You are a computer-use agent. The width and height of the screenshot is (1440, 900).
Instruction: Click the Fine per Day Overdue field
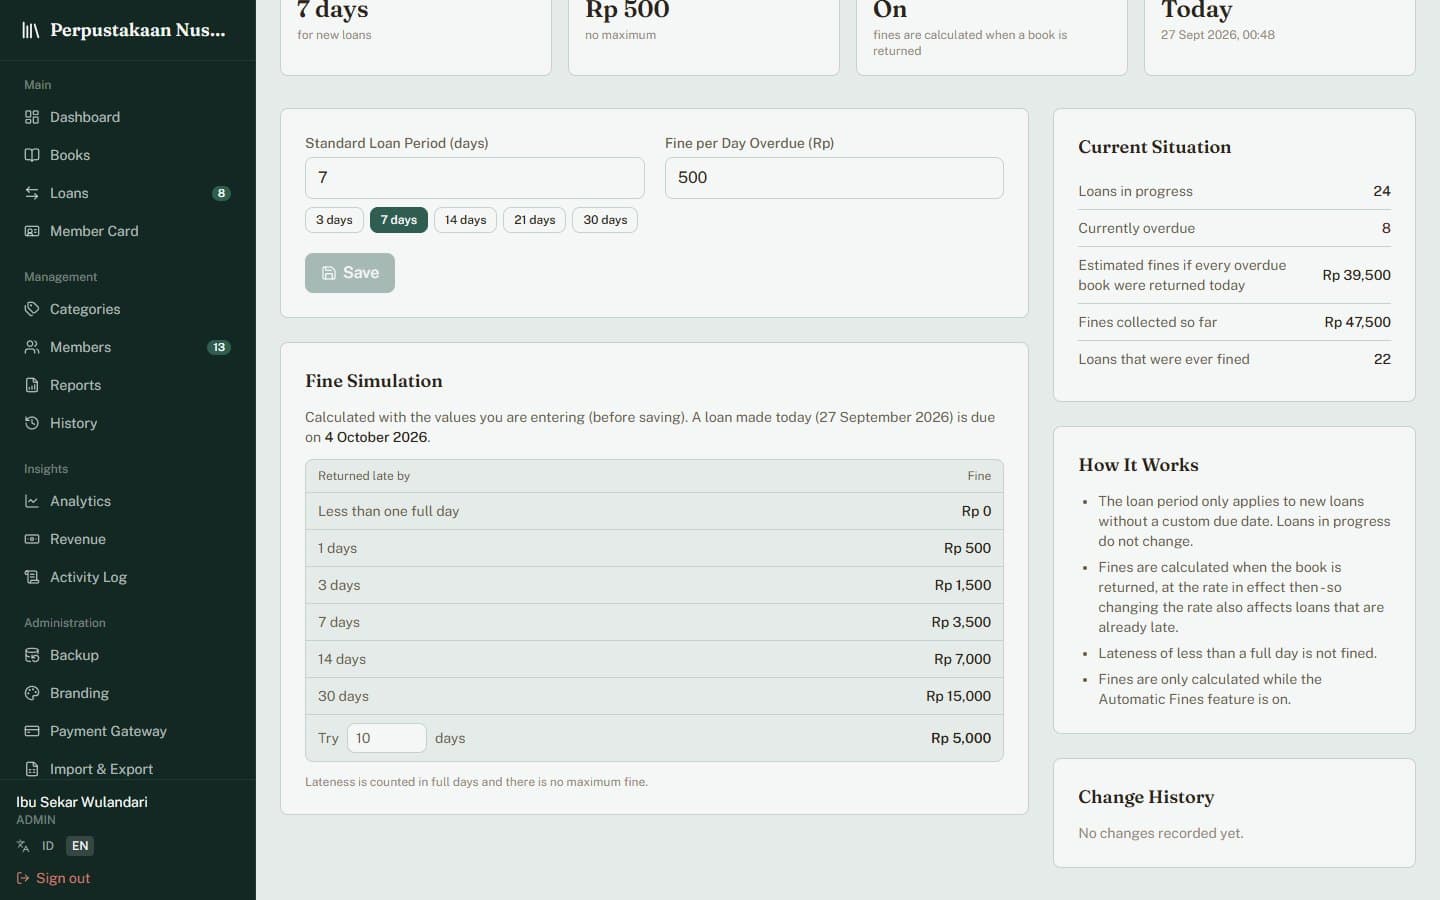pos(834,178)
